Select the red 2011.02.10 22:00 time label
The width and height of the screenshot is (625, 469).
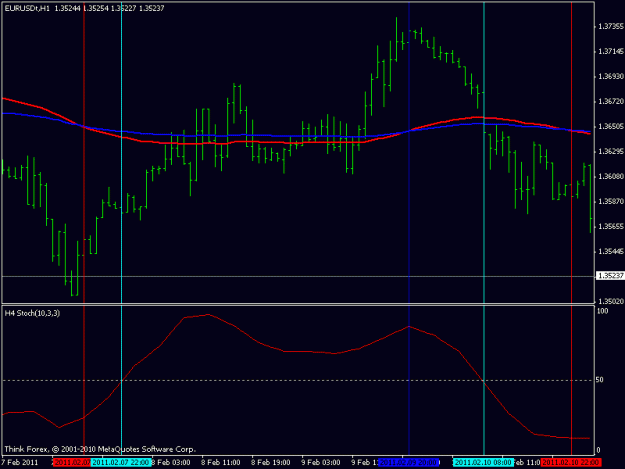tap(571, 463)
